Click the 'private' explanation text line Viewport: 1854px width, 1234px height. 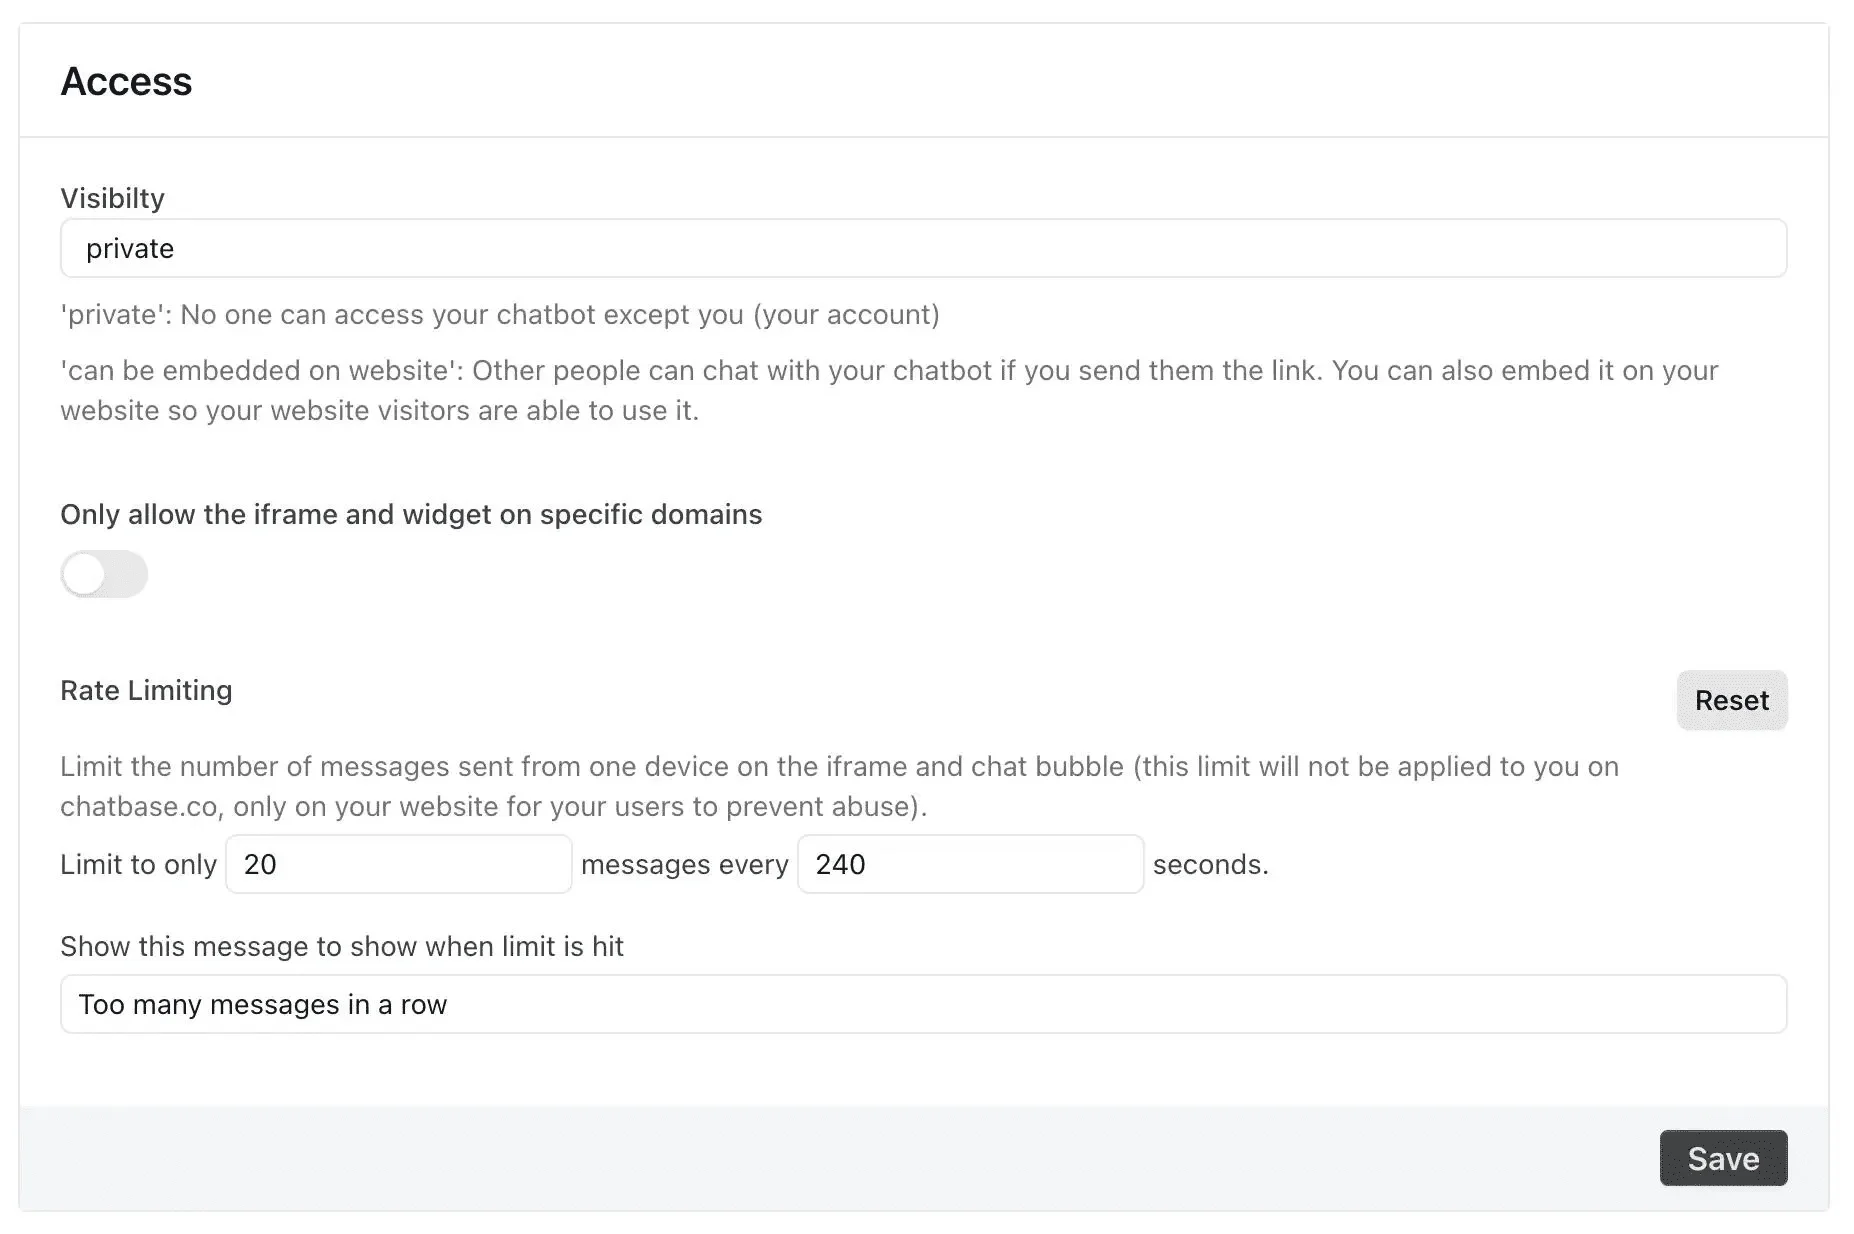[499, 315]
